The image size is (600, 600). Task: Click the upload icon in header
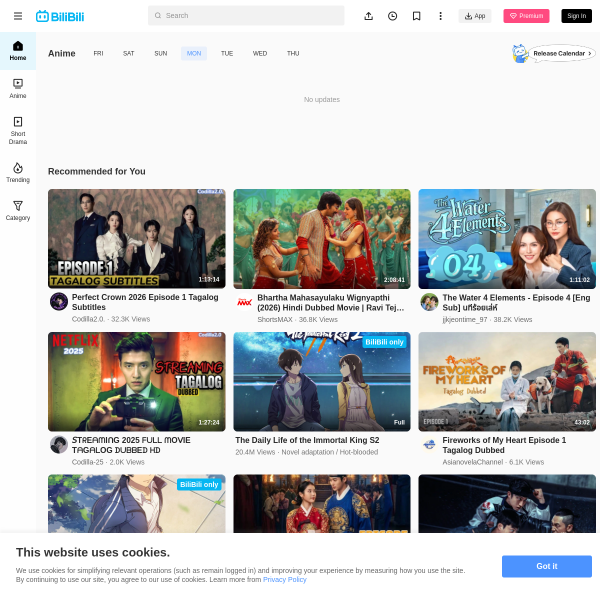368,16
